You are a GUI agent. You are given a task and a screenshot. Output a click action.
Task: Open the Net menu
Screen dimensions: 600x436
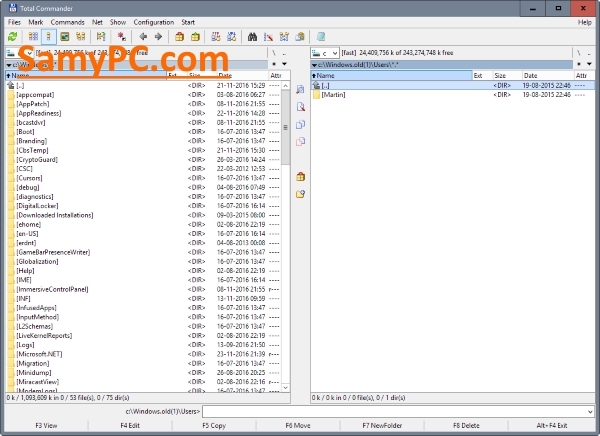click(x=97, y=22)
